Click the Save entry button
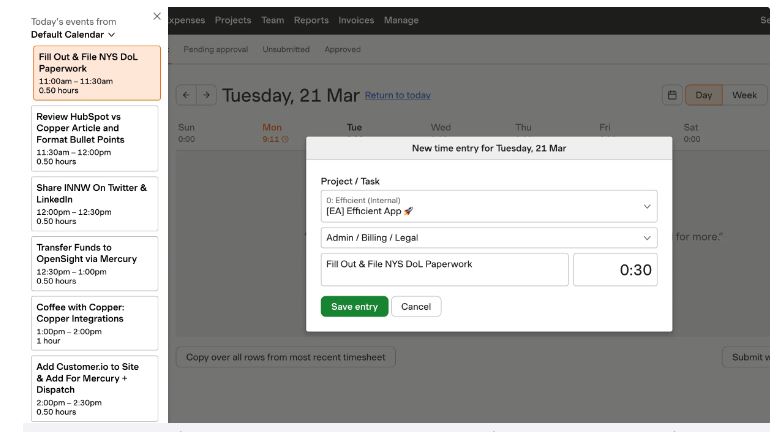 (354, 307)
